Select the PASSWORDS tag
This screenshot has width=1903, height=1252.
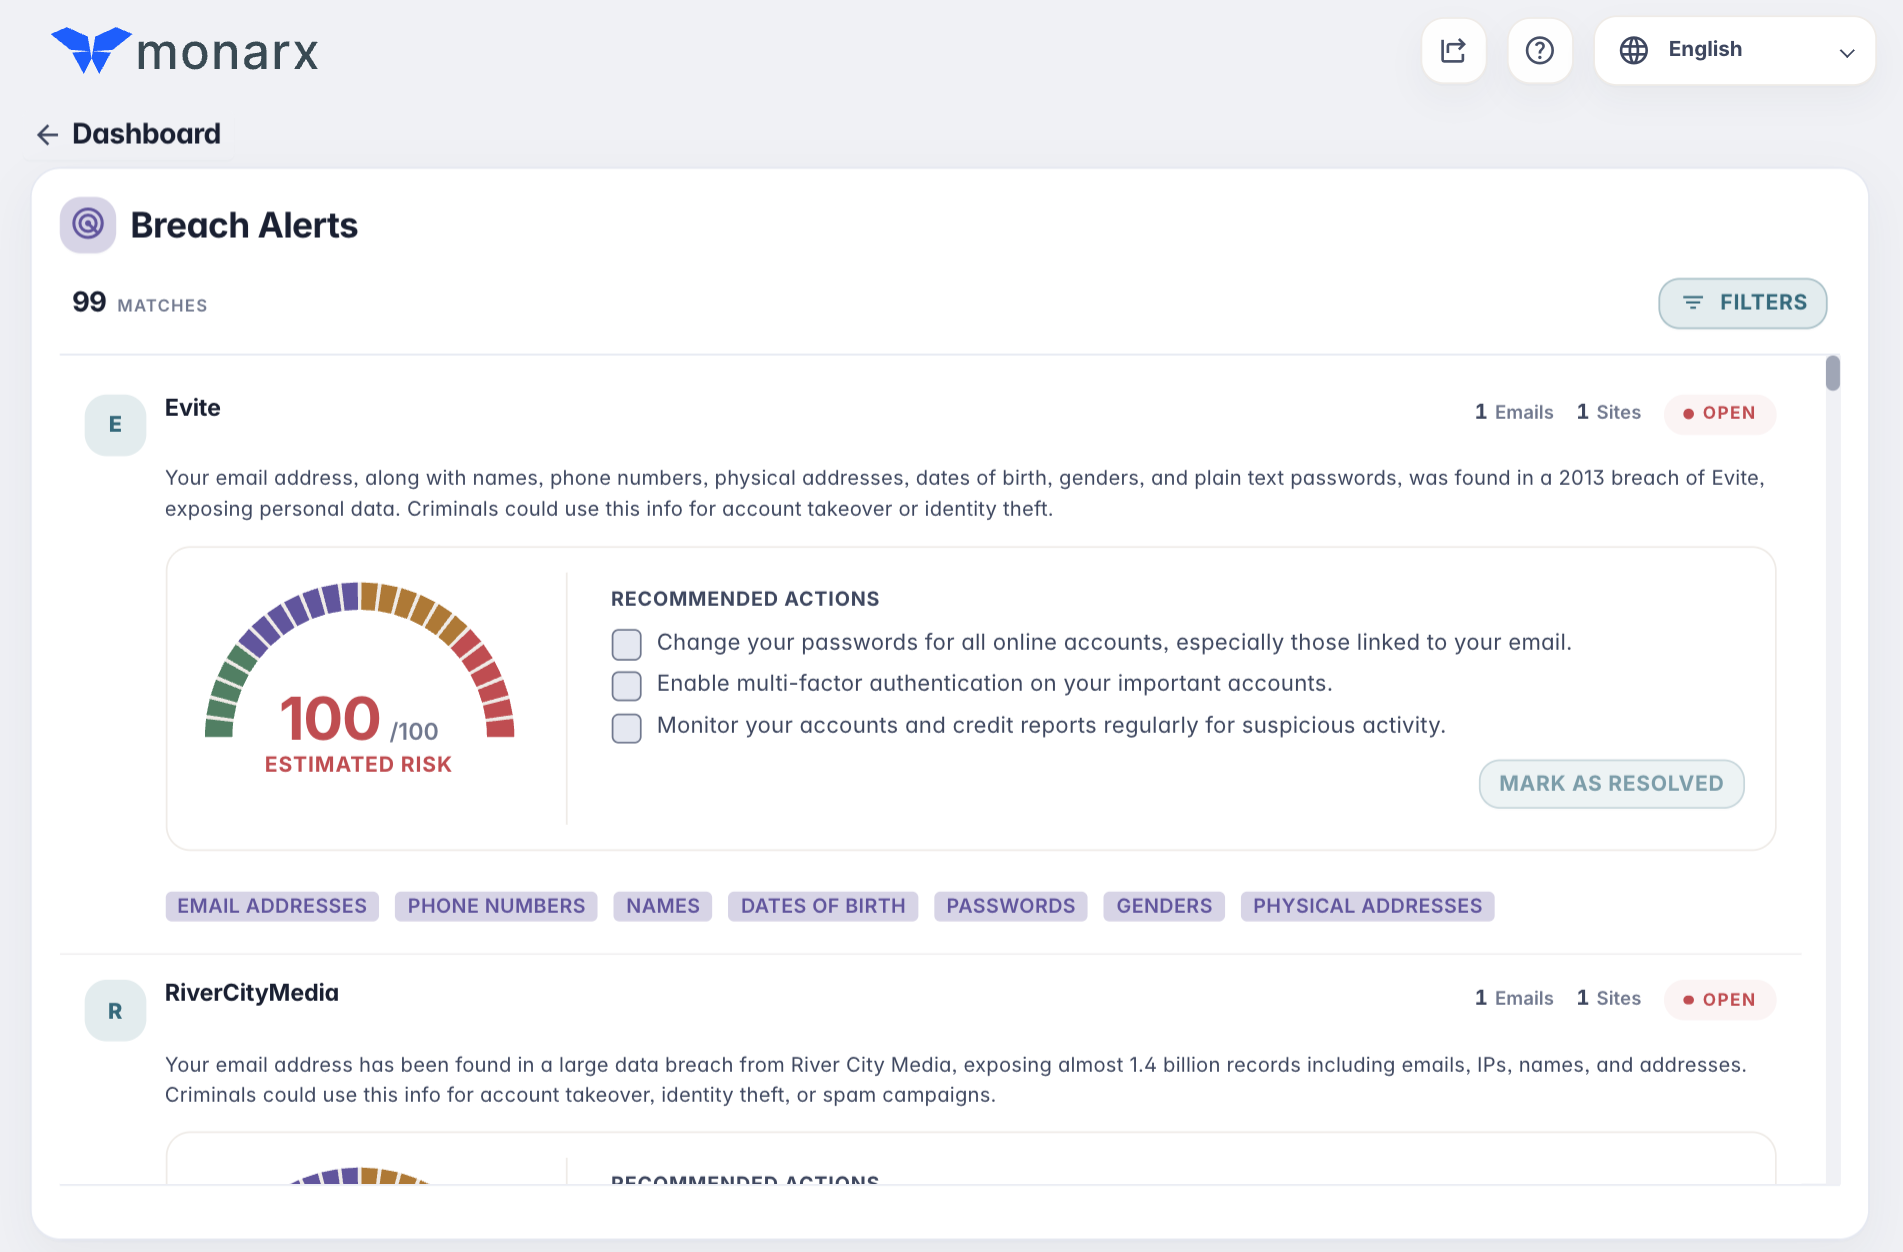(x=1011, y=906)
